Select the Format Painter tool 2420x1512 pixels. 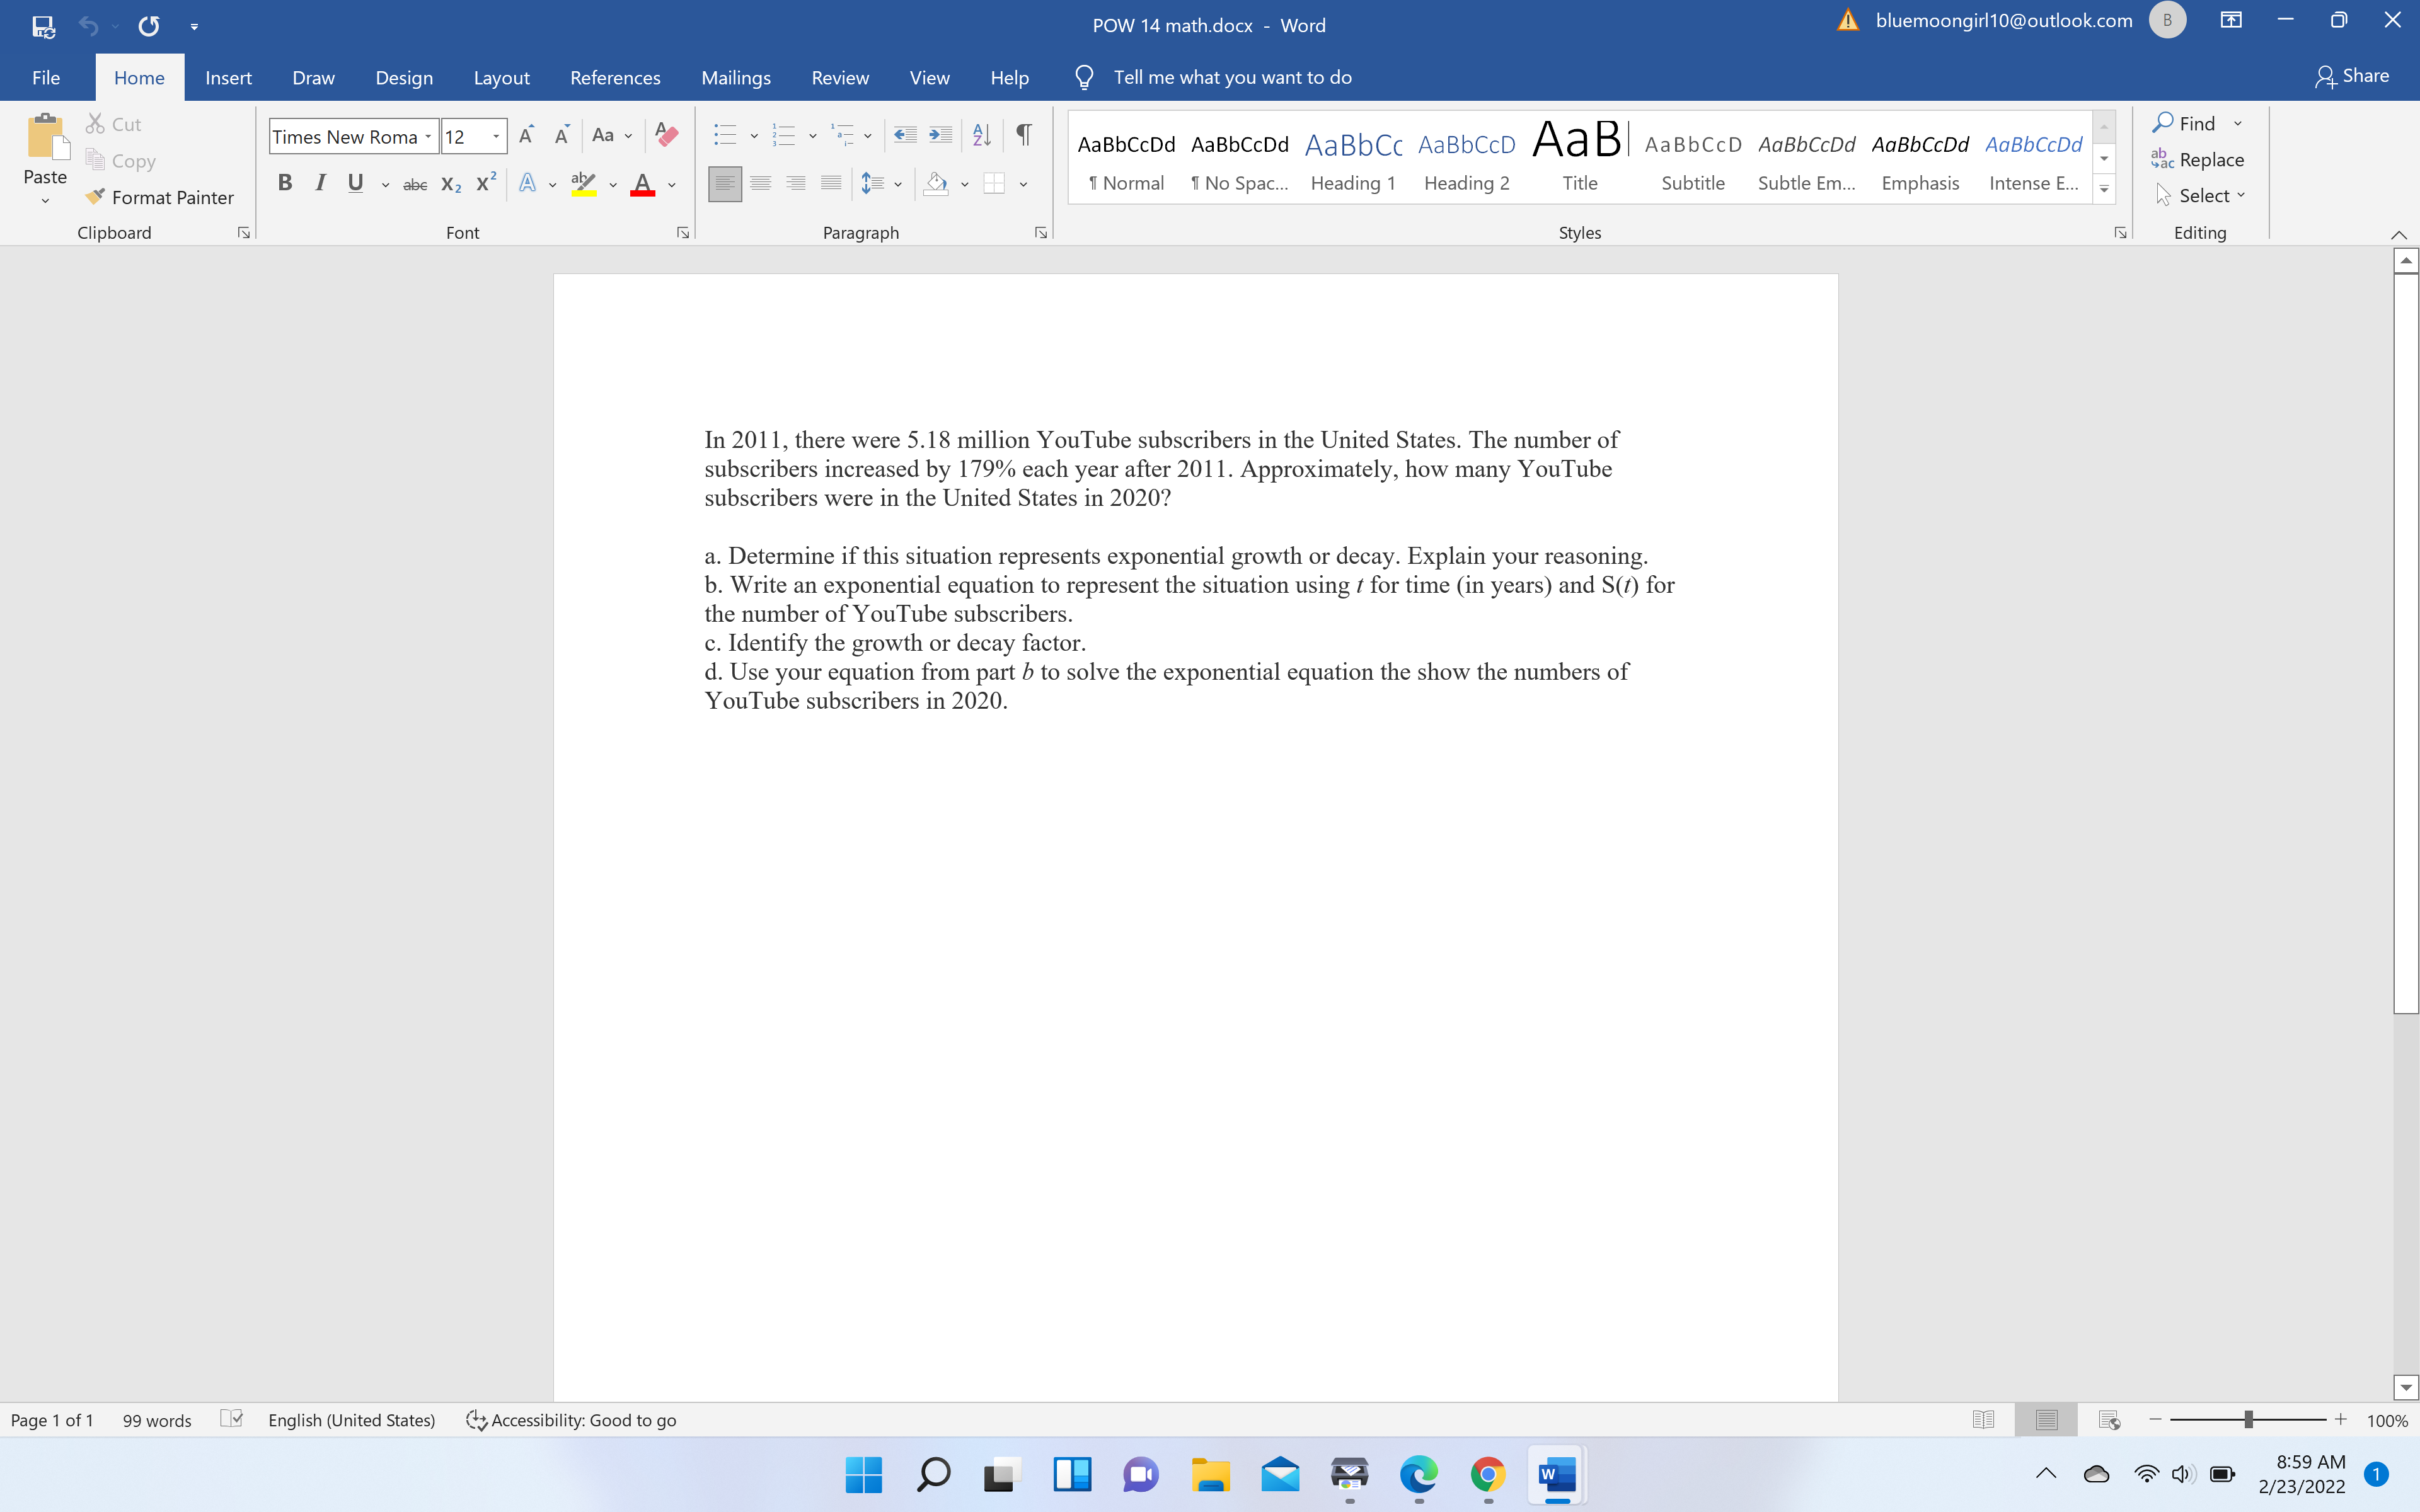[160, 197]
